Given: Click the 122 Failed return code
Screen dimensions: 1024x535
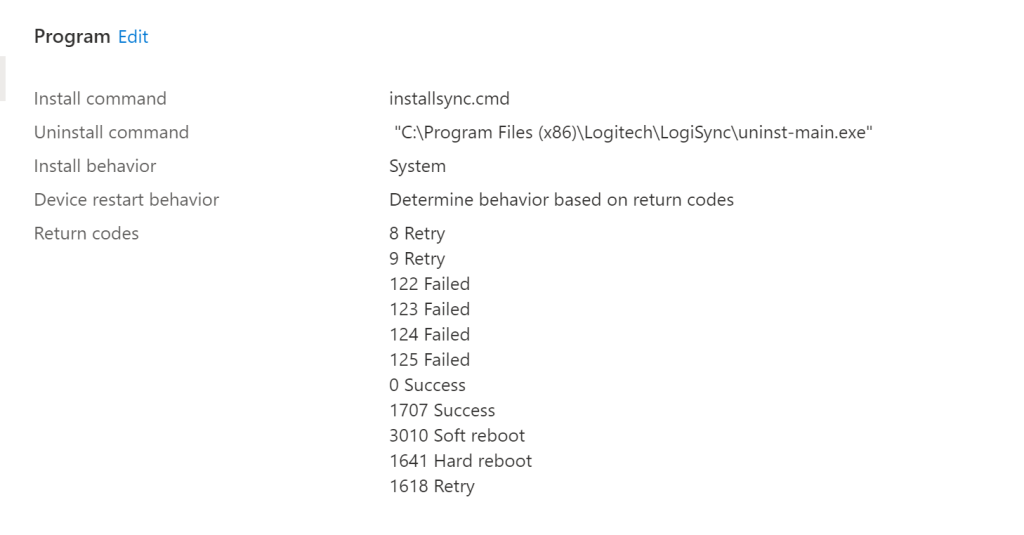Looking at the screenshot, I should point(429,284).
